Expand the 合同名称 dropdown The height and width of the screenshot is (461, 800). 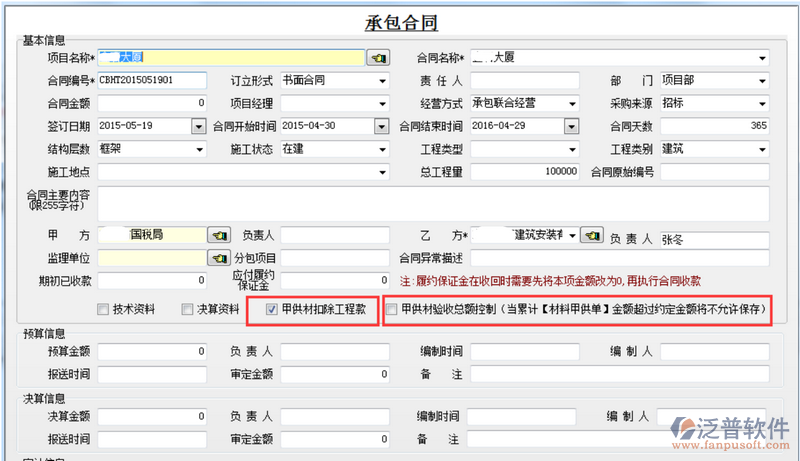click(762, 58)
